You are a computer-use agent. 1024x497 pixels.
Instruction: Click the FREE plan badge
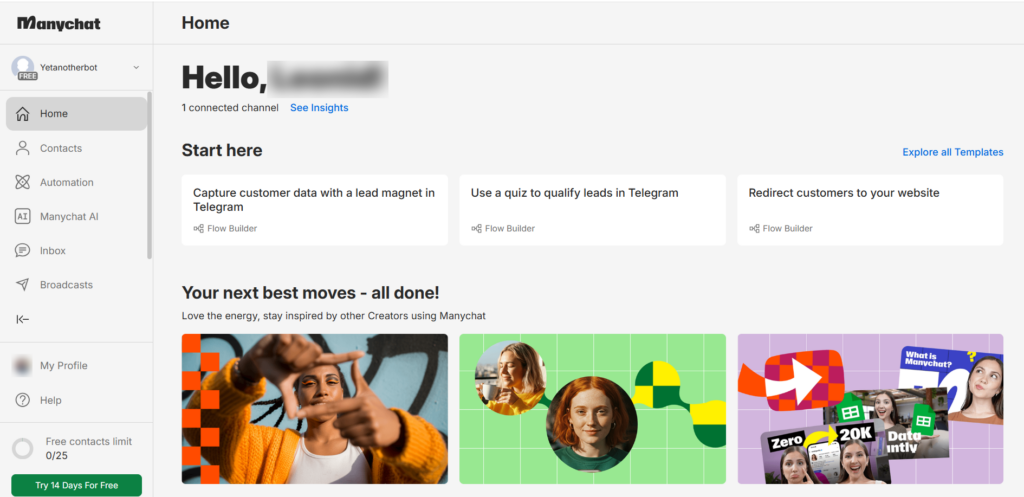(x=27, y=76)
